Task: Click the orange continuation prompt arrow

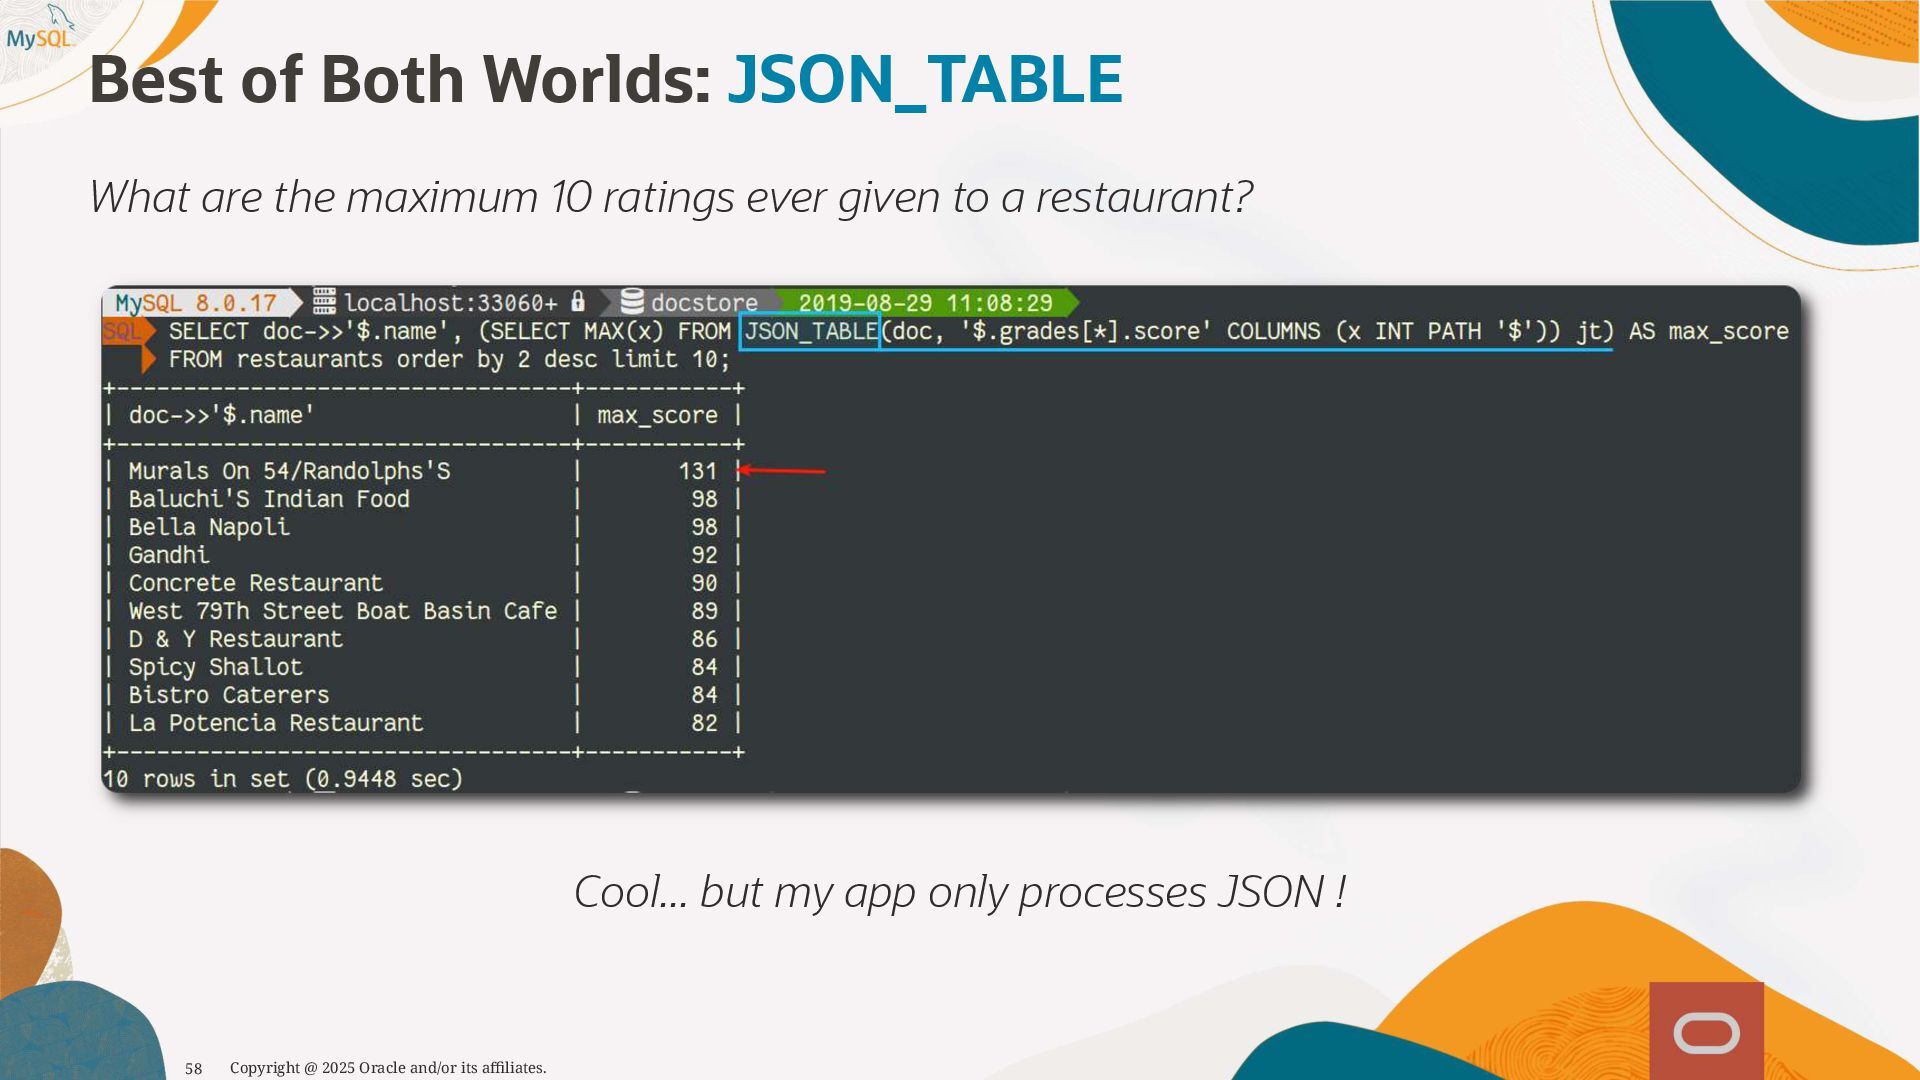Action: click(149, 359)
